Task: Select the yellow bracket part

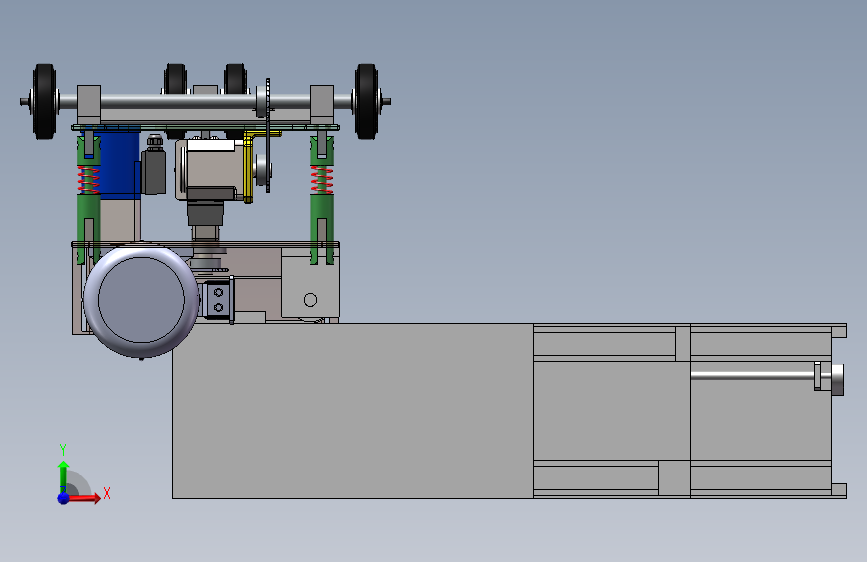Action: pos(249,166)
